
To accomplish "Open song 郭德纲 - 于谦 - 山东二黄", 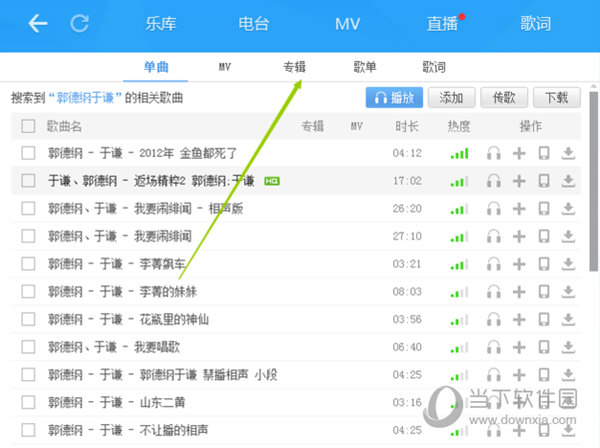I will tap(117, 402).
